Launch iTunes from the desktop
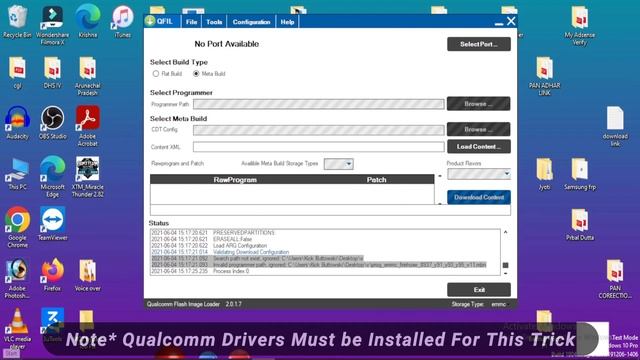The width and height of the screenshot is (640, 360). [122, 22]
